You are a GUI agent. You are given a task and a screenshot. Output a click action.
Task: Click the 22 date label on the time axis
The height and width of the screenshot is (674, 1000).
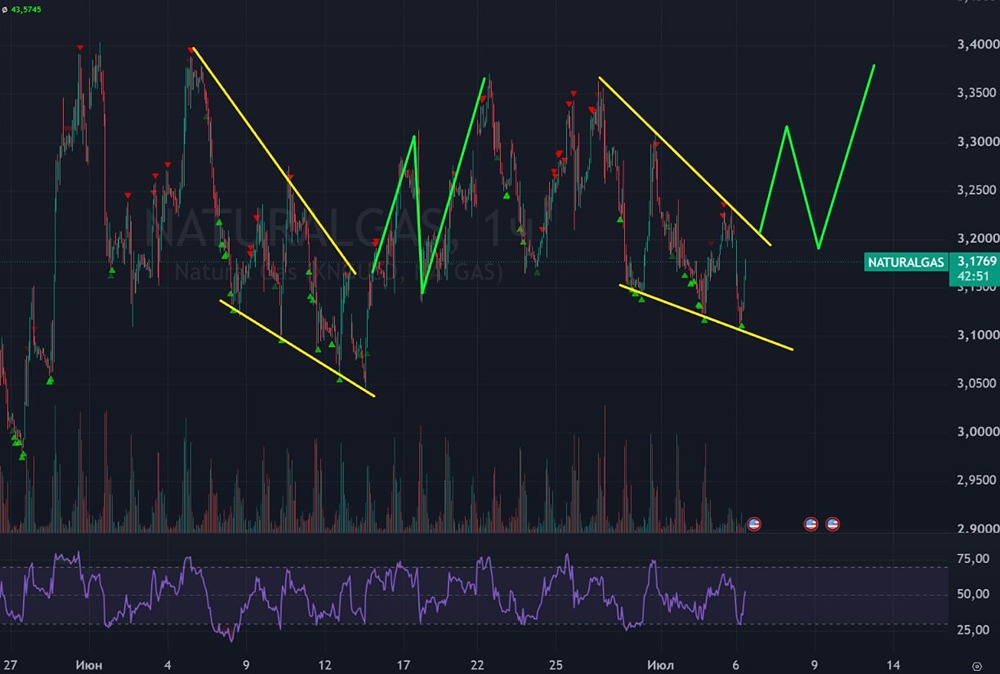(477, 665)
